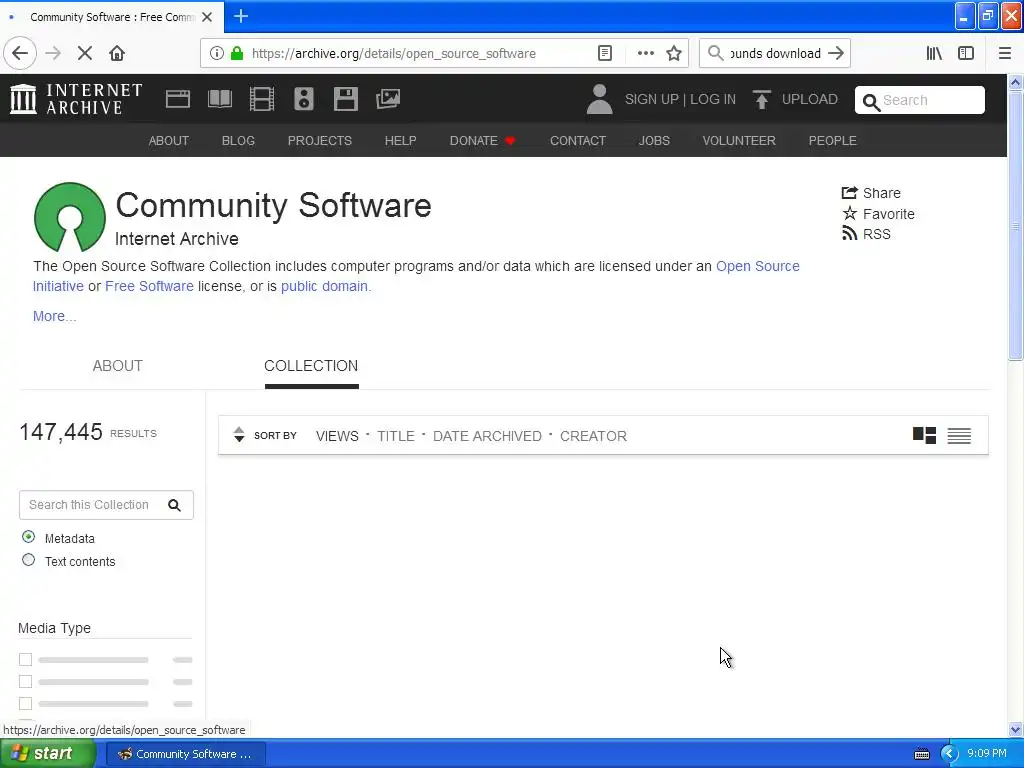Open the Windows start button
Viewport: 1024px width, 768px height.
click(47, 754)
